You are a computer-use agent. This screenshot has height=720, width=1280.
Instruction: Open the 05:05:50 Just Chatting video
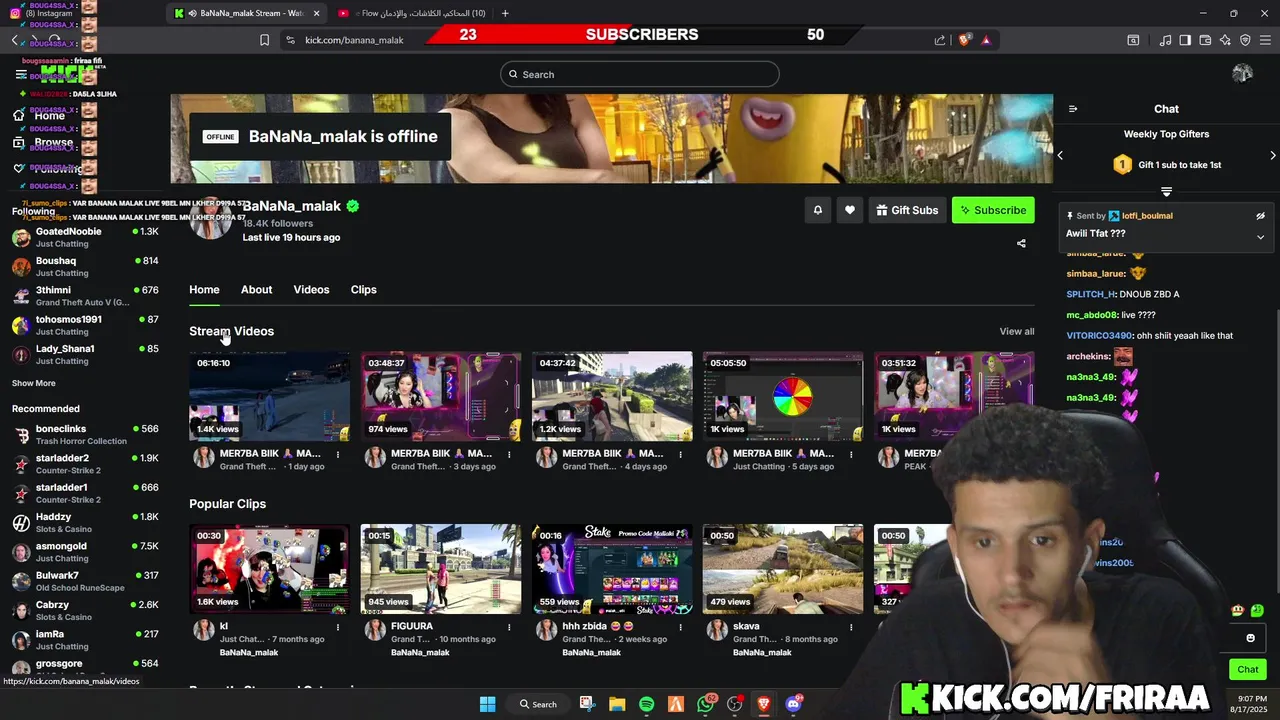coord(783,396)
